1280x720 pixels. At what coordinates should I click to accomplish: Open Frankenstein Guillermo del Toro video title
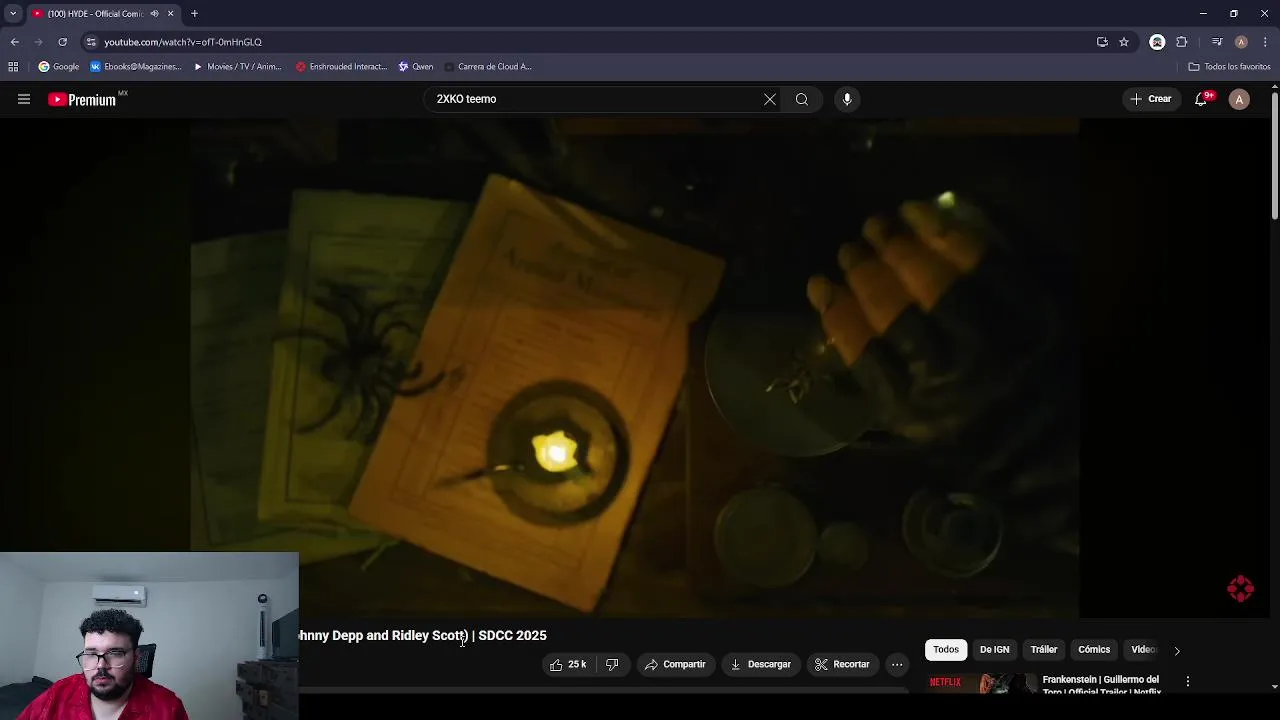[1101, 685]
